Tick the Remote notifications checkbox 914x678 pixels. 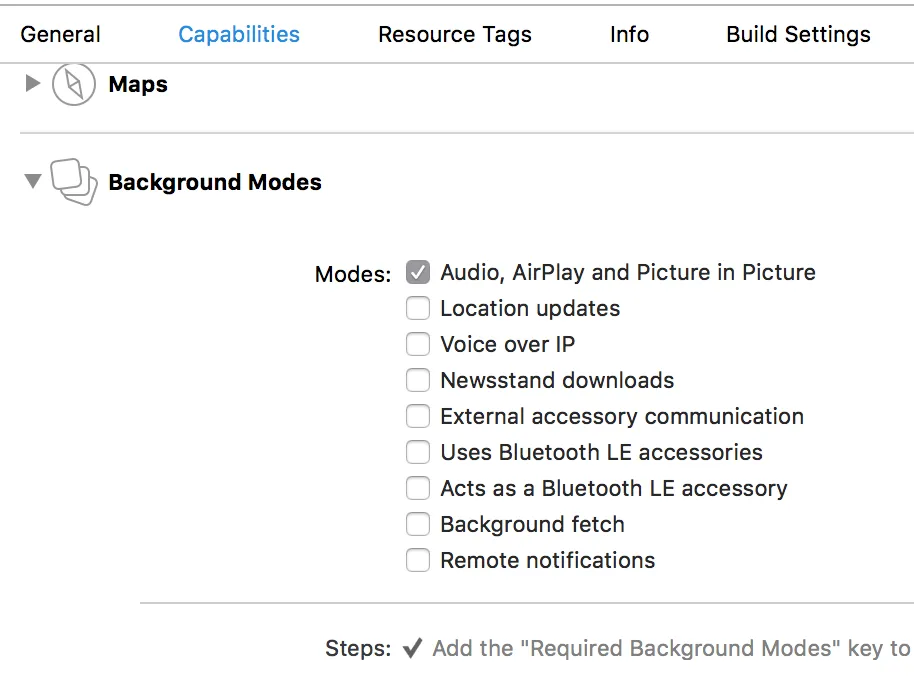pyautogui.click(x=418, y=560)
